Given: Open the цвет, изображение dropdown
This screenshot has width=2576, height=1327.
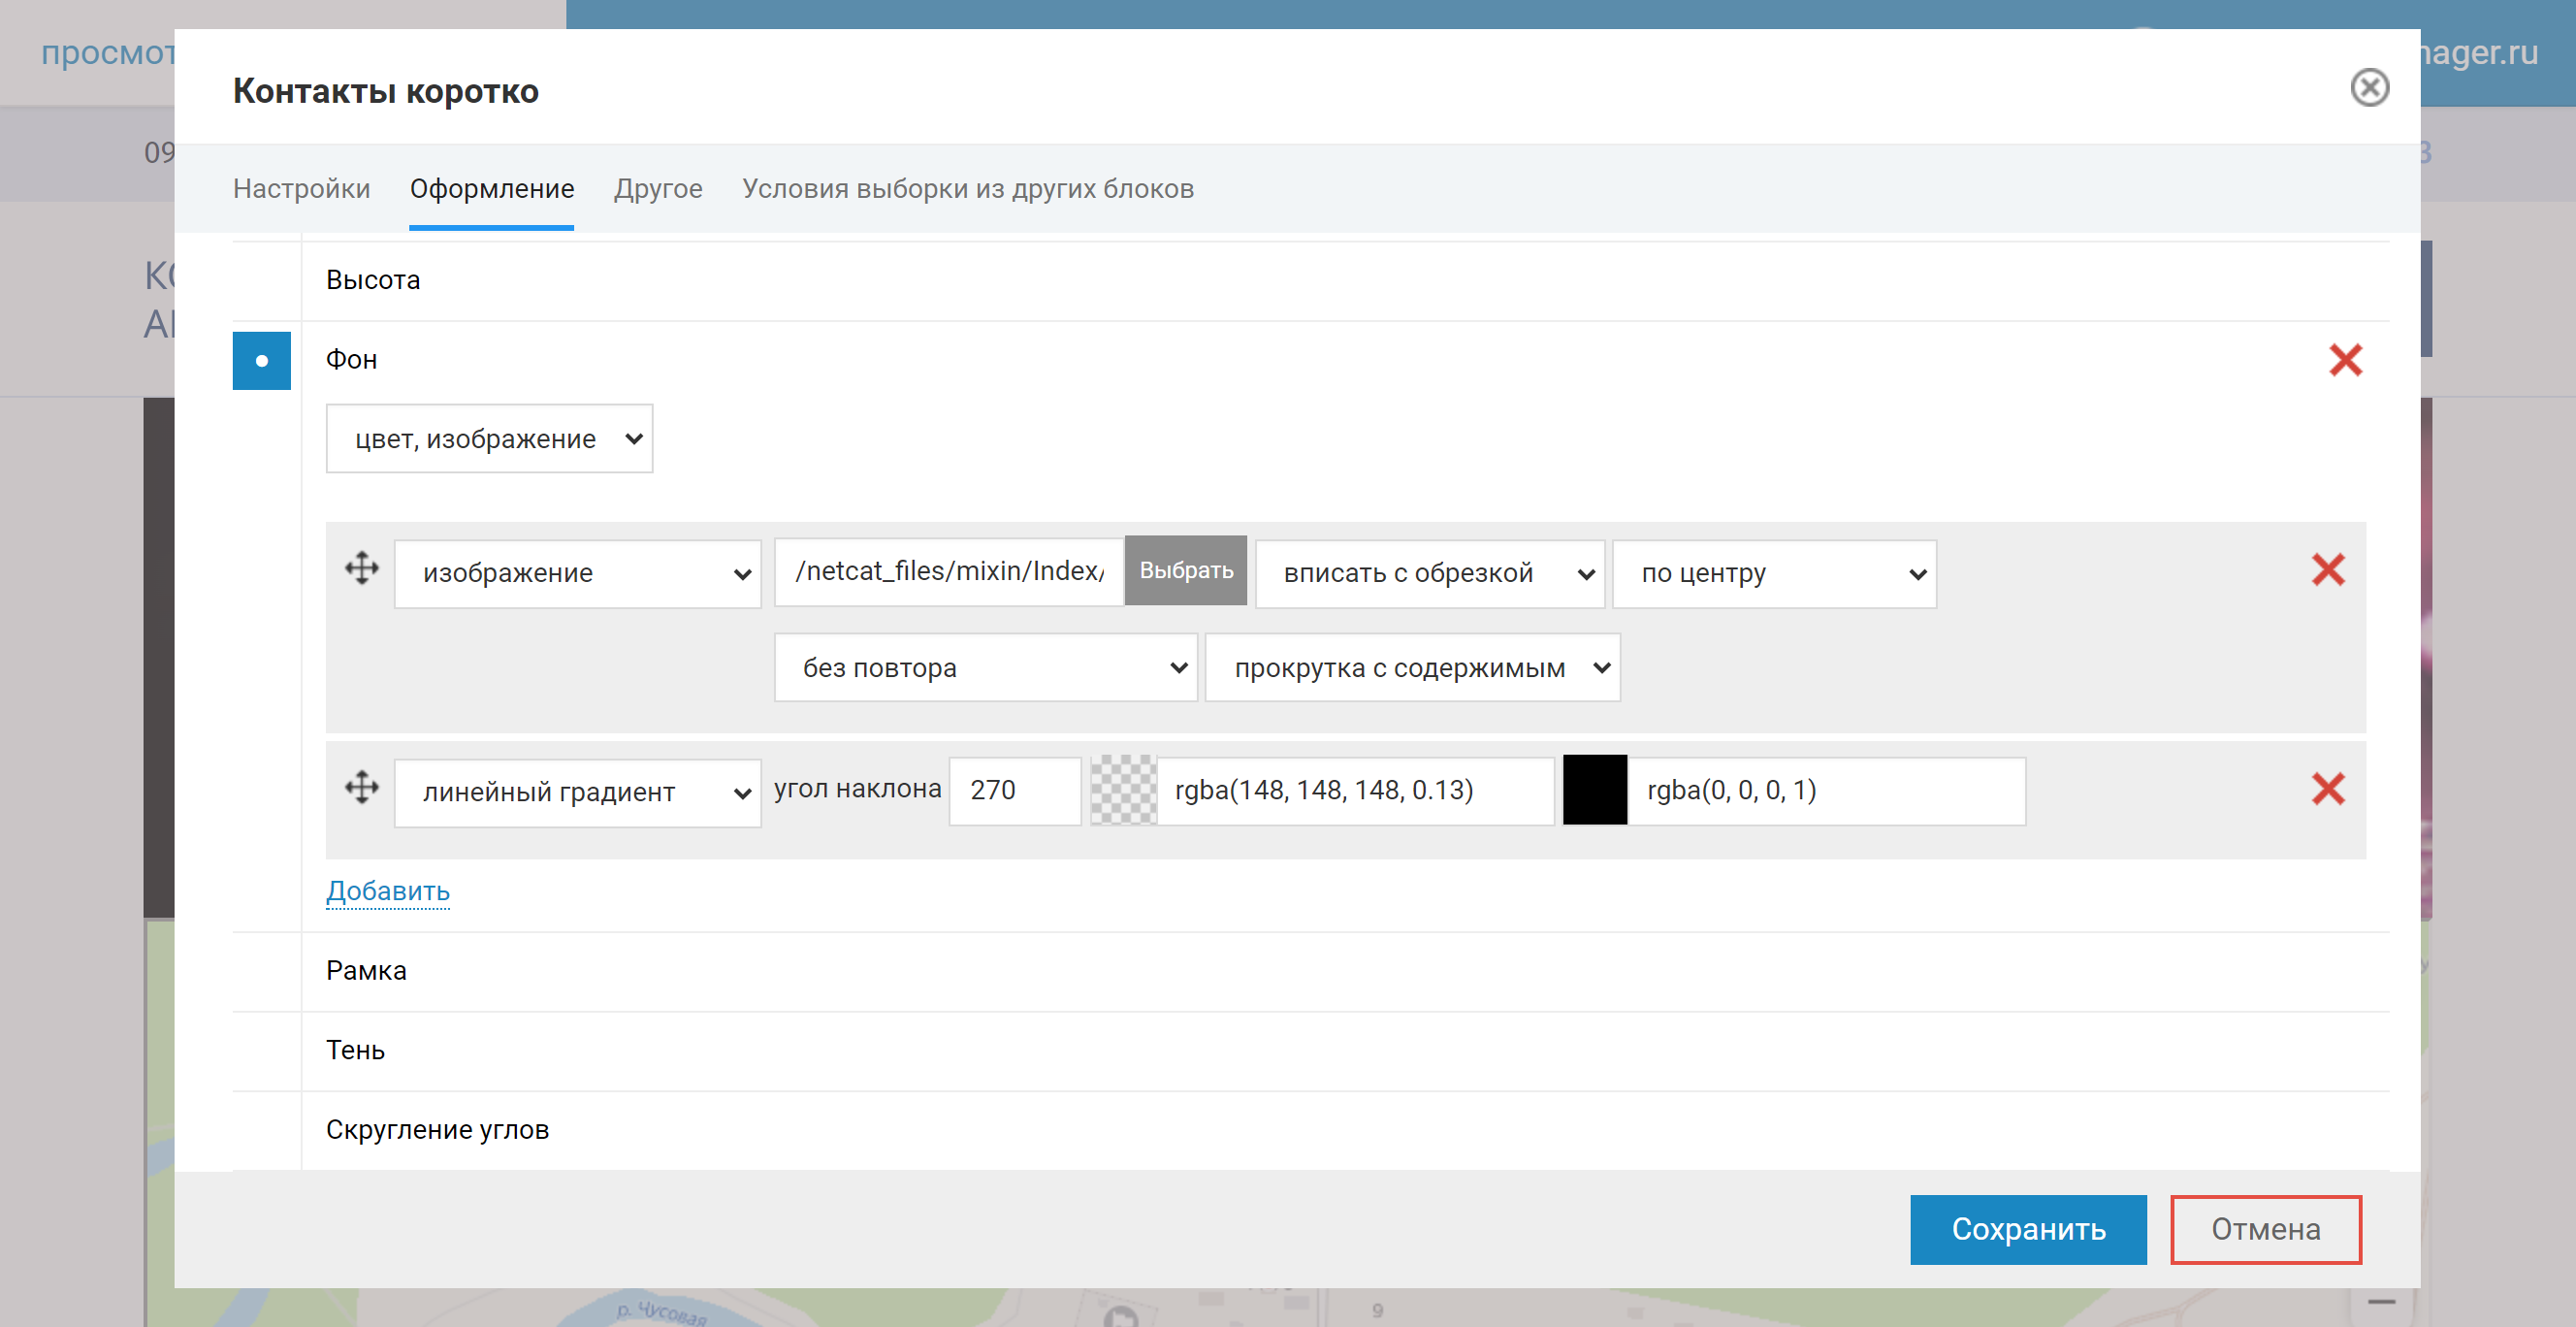Looking at the screenshot, I should pos(489,439).
